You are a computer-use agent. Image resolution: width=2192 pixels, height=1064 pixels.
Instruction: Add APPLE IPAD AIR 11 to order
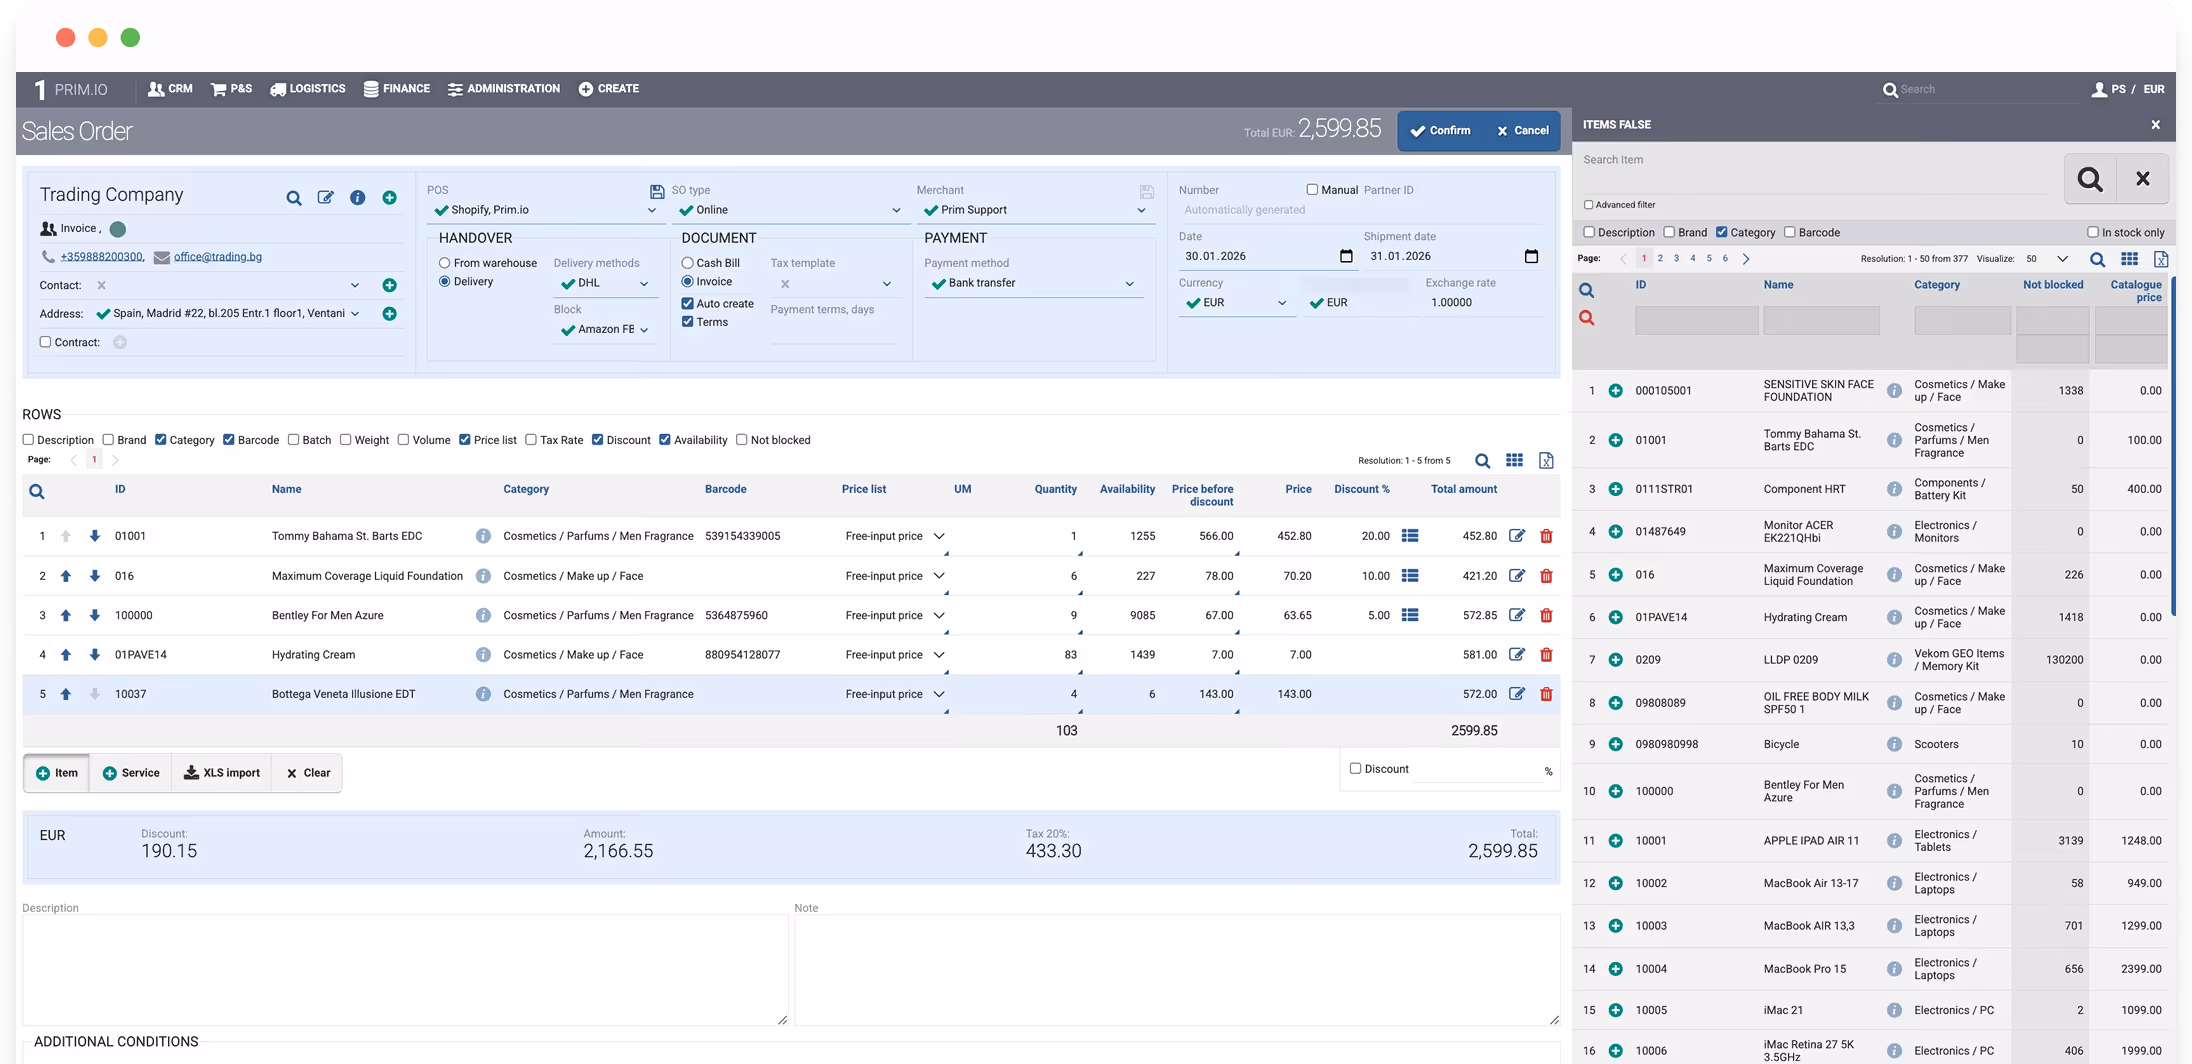point(1615,841)
